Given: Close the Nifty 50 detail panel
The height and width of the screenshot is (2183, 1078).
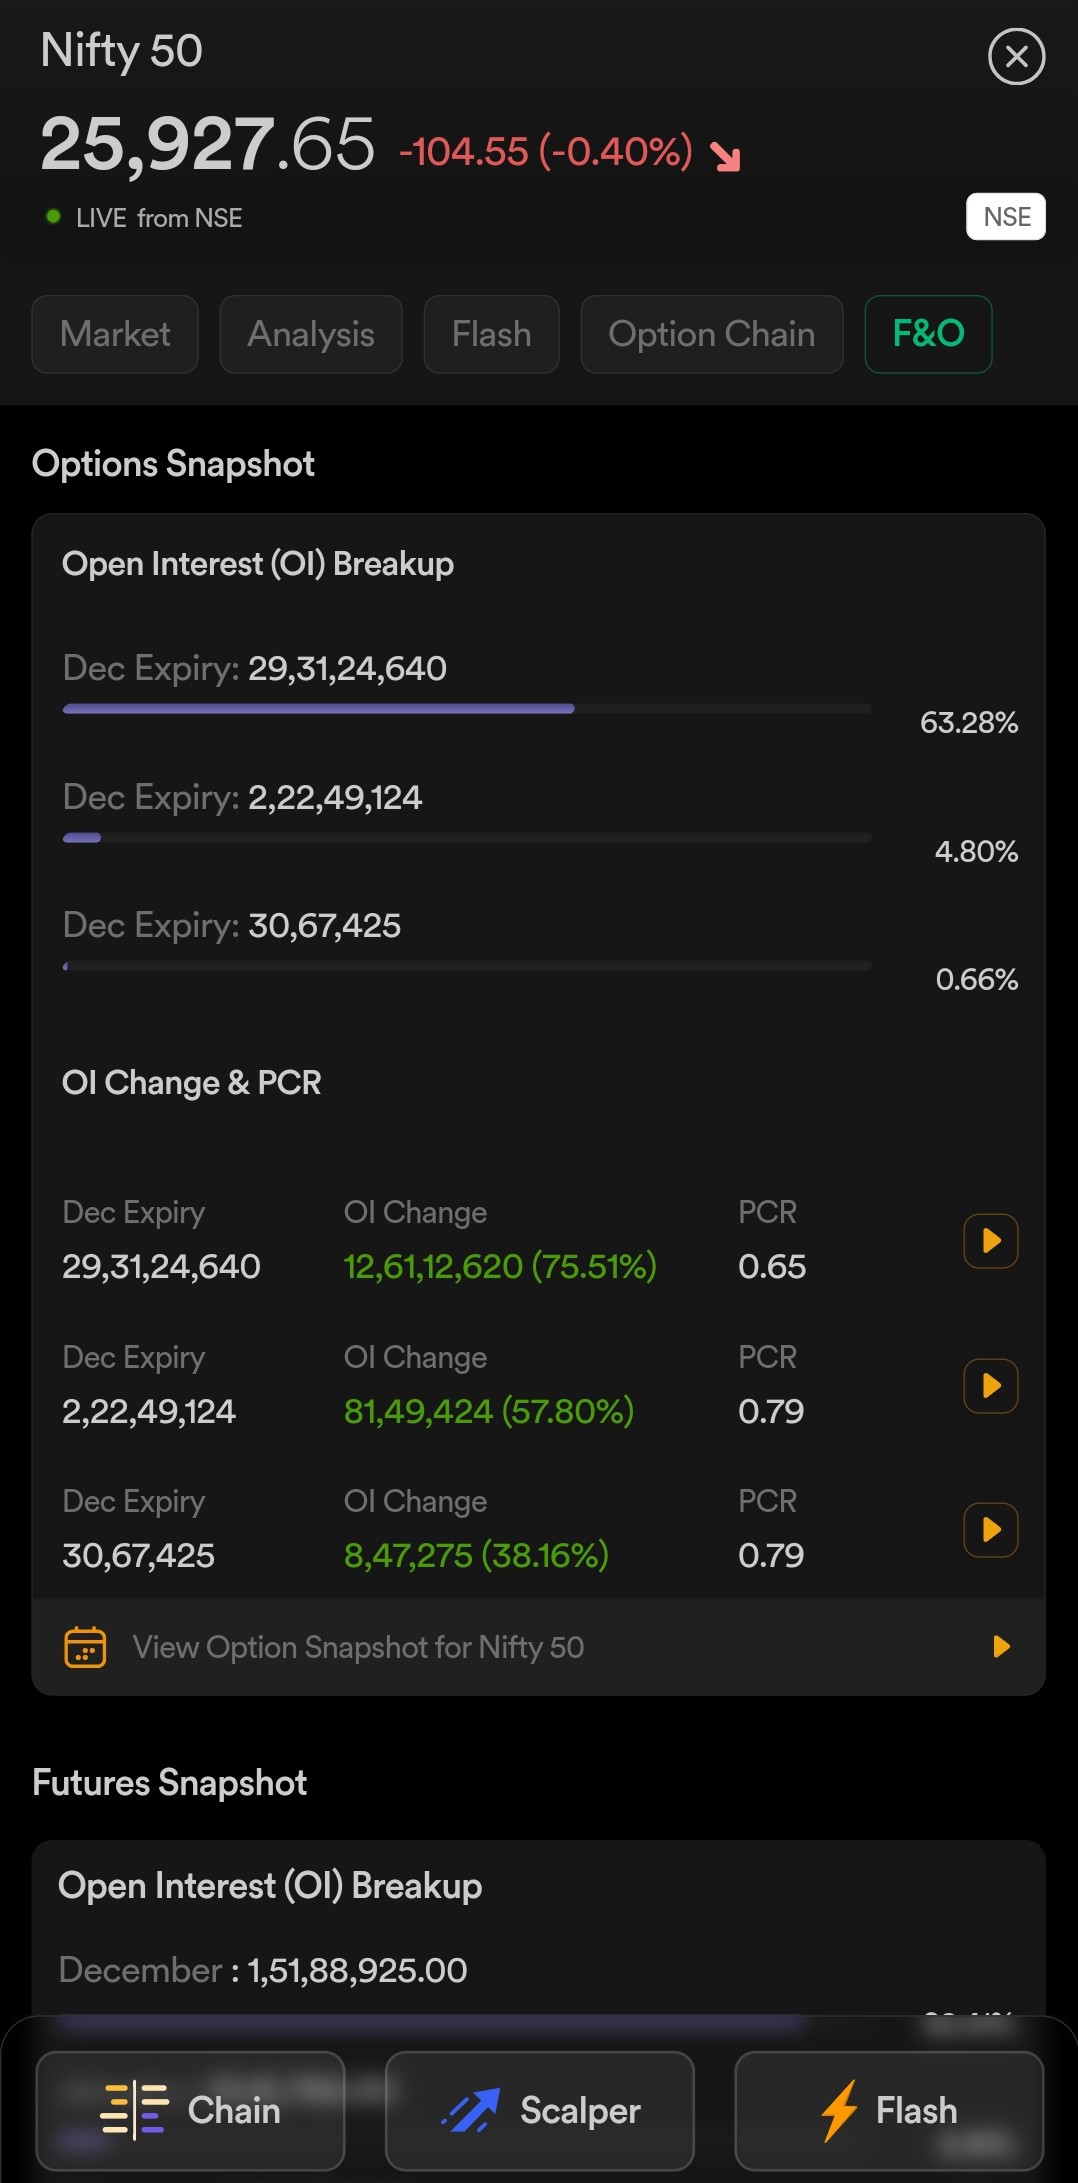Looking at the screenshot, I should pyautogui.click(x=1016, y=57).
